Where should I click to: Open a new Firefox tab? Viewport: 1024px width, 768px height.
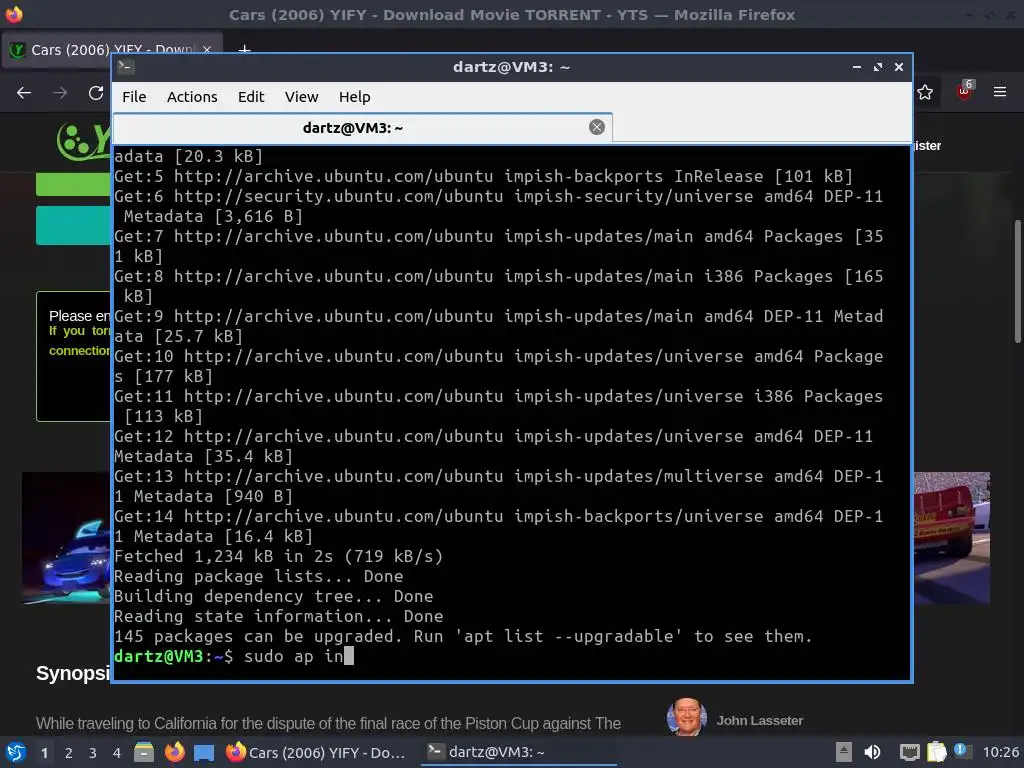click(244, 50)
